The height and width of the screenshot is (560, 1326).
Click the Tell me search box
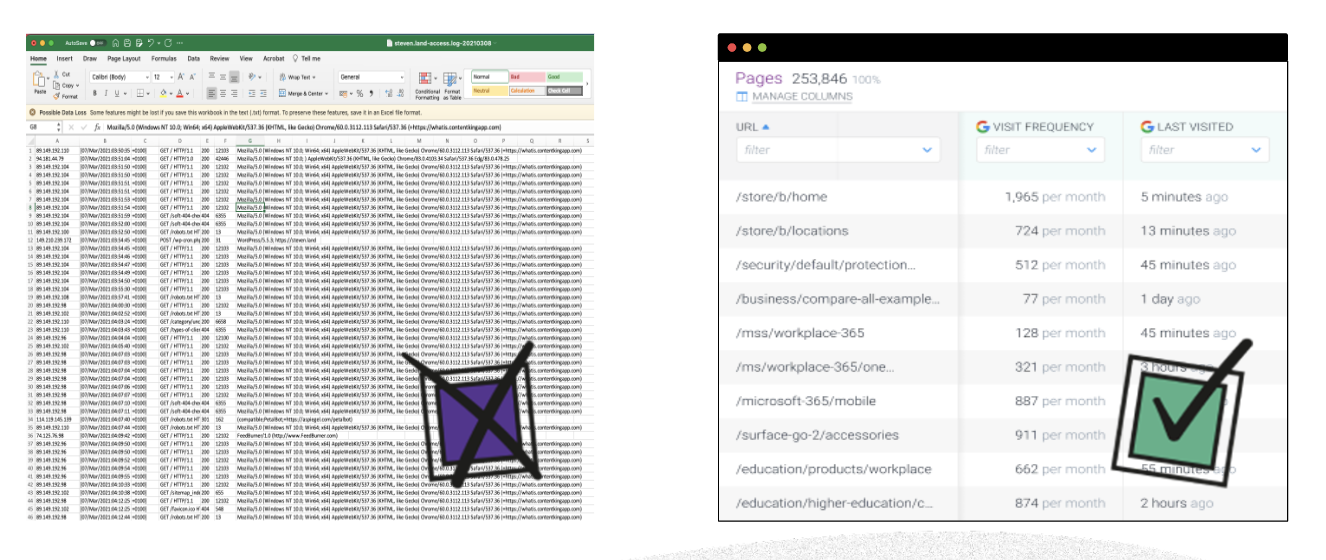(x=306, y=59)
